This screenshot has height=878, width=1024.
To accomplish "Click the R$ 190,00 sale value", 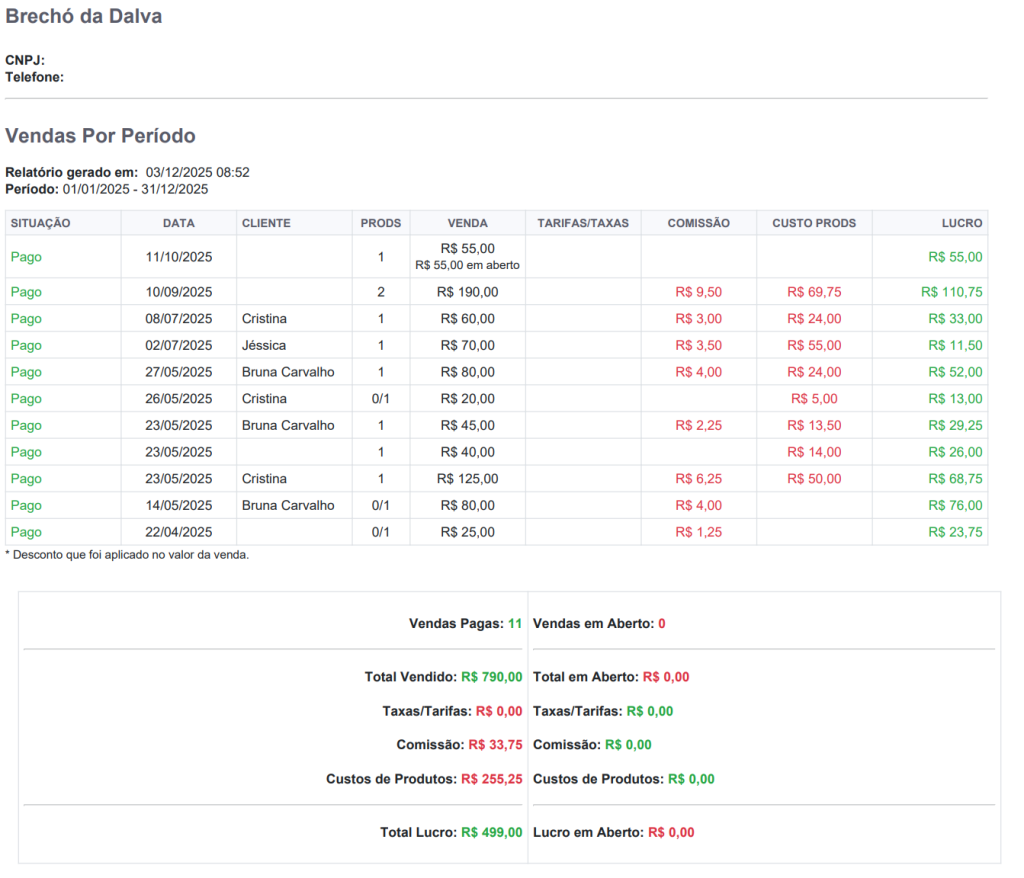I will point(467,292).
